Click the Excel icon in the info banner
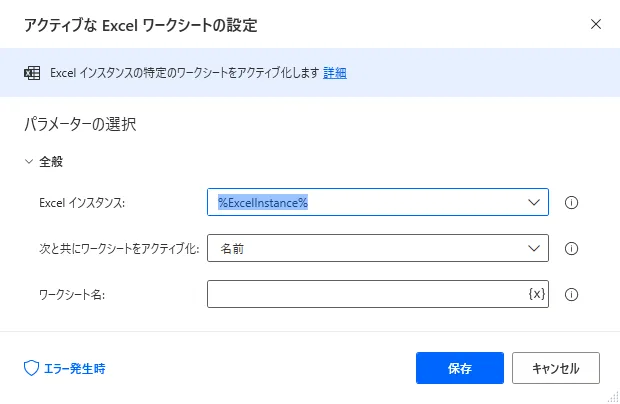The height and width of the screenshot is (404, 620). (32, 73)
